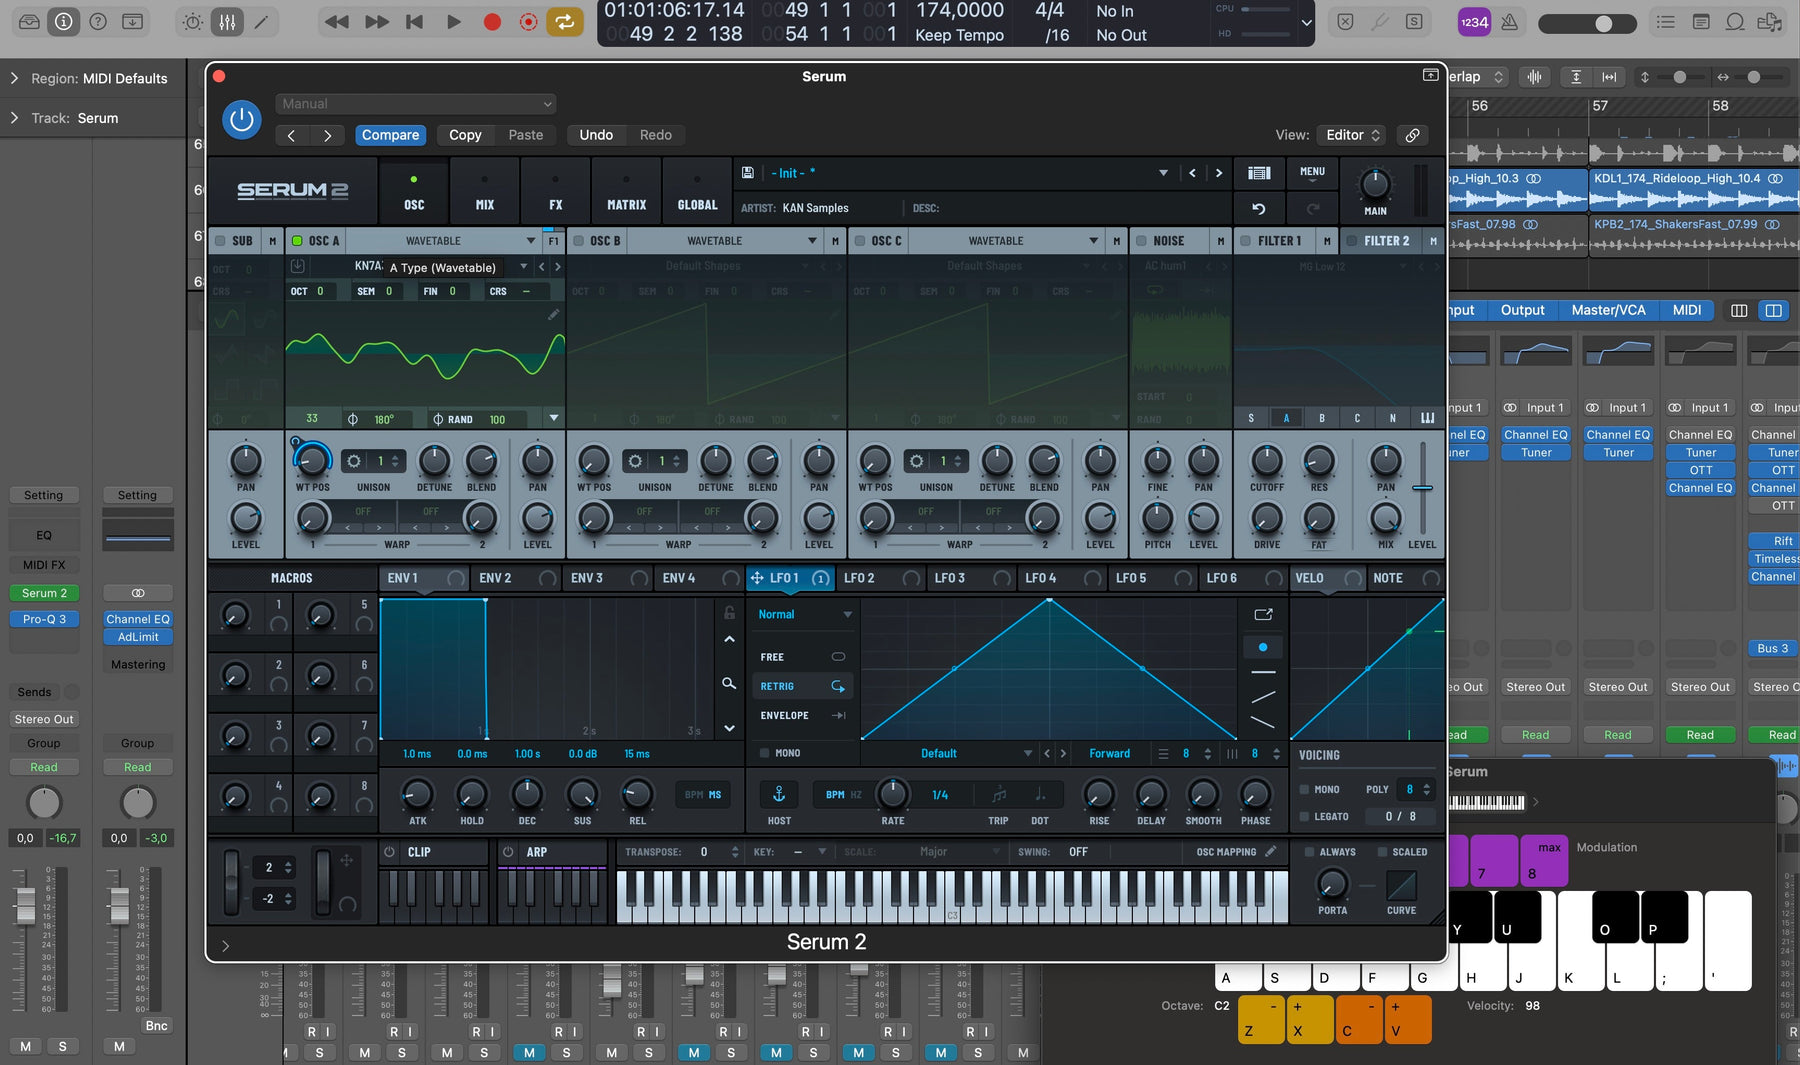Screen dimensions: 1800x1065
Task: Enable FILTER 2 toggle
Action: pos(1352,241)
